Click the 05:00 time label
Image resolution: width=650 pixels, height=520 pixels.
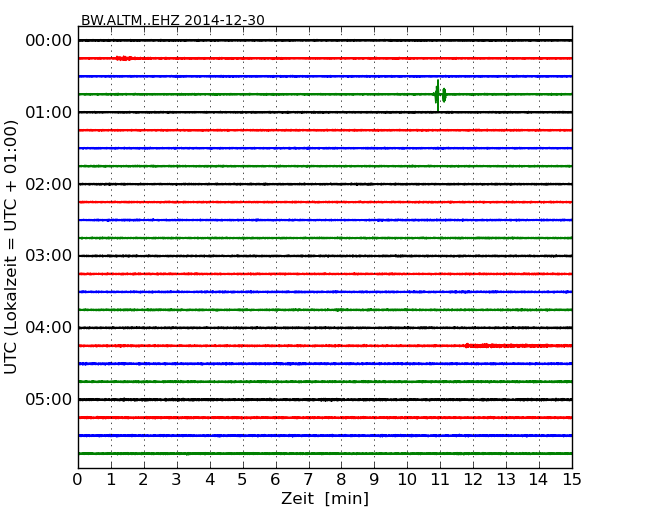49,399
